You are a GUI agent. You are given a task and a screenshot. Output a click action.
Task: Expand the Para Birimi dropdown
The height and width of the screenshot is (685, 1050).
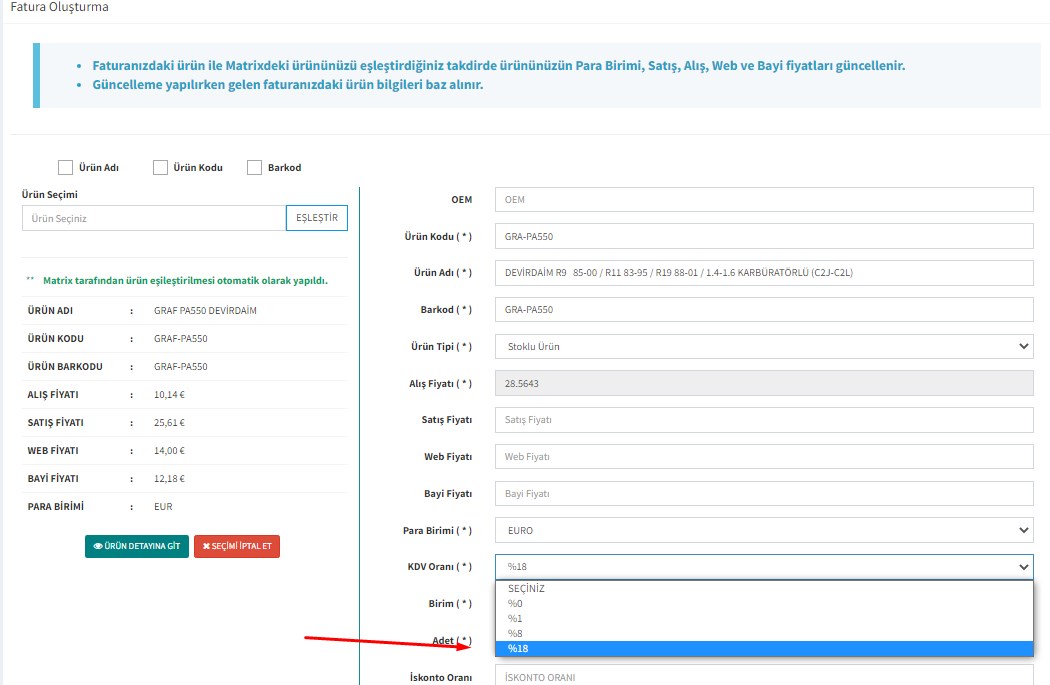click(x=764, y=530)
